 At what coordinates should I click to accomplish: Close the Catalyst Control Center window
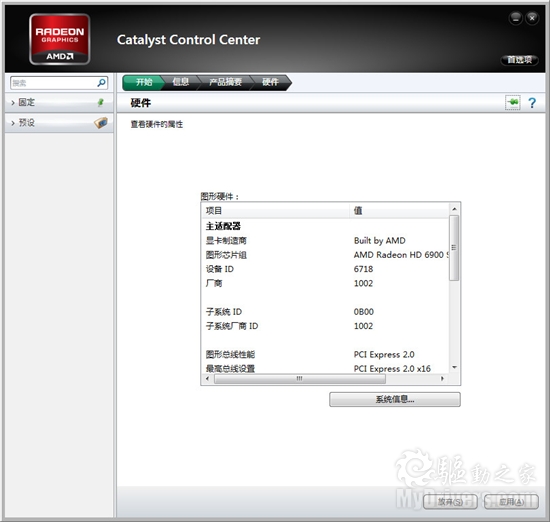tap(532, 18)
